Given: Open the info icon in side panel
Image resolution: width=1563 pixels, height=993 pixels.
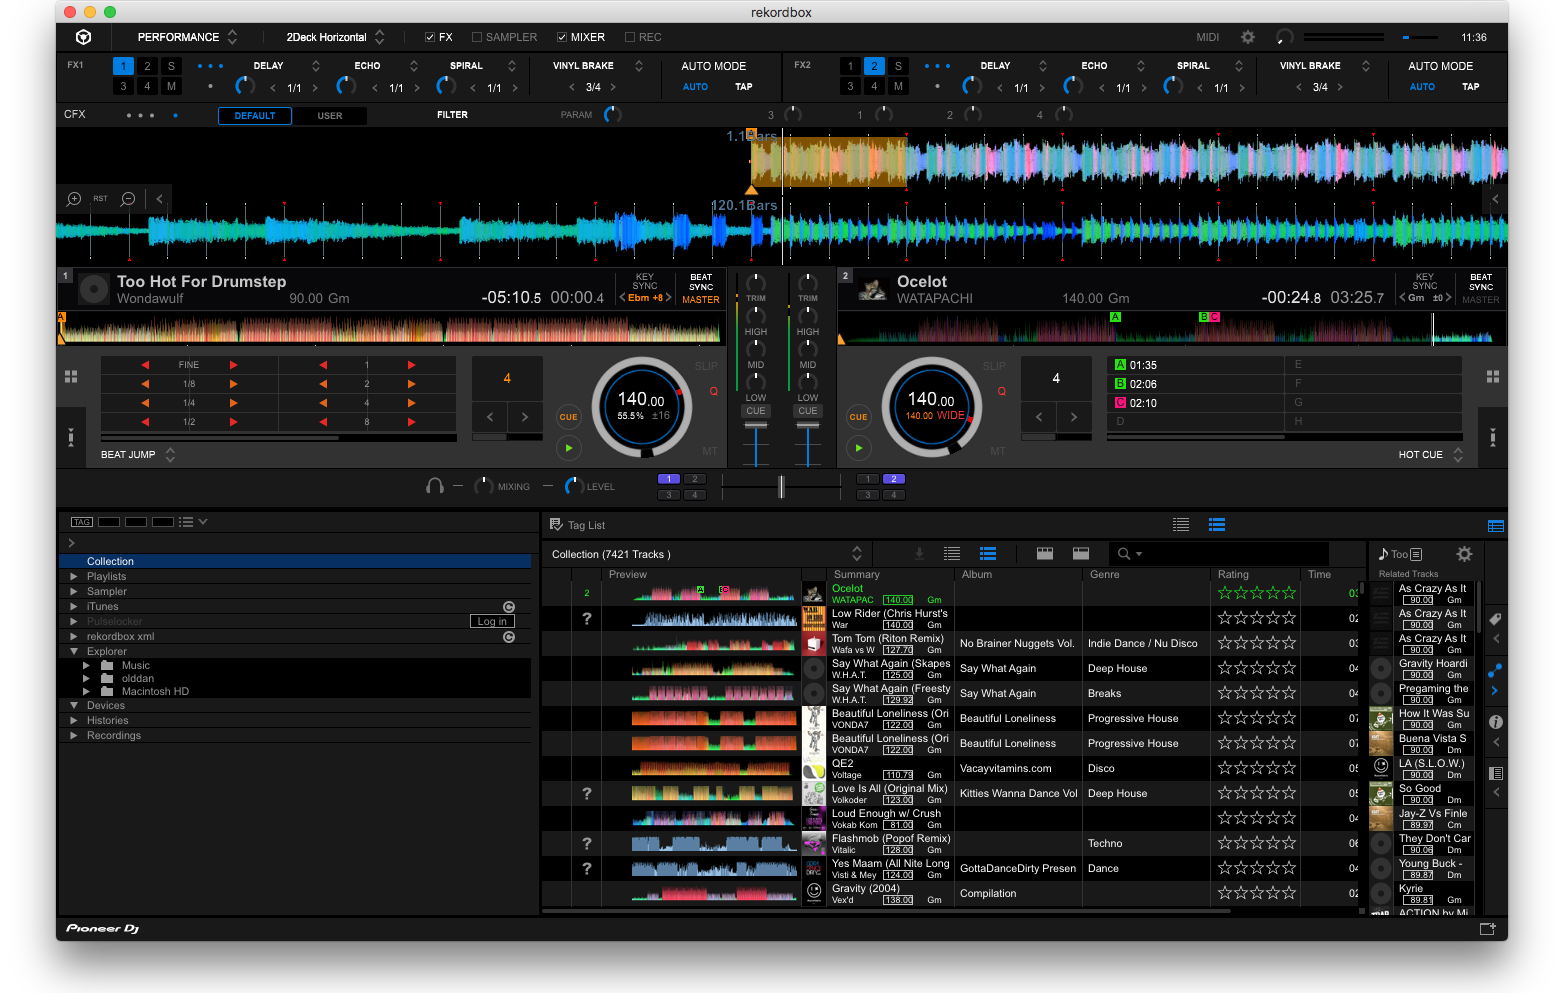Looking at the screenshot, I should pos(1496,721).
